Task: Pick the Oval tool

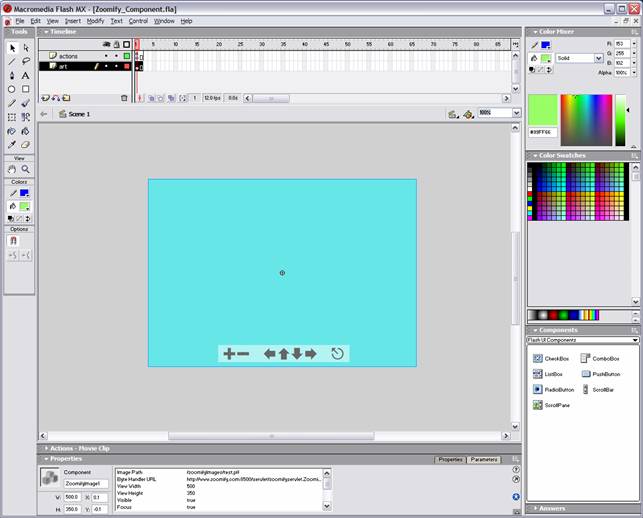Action: 12,89
